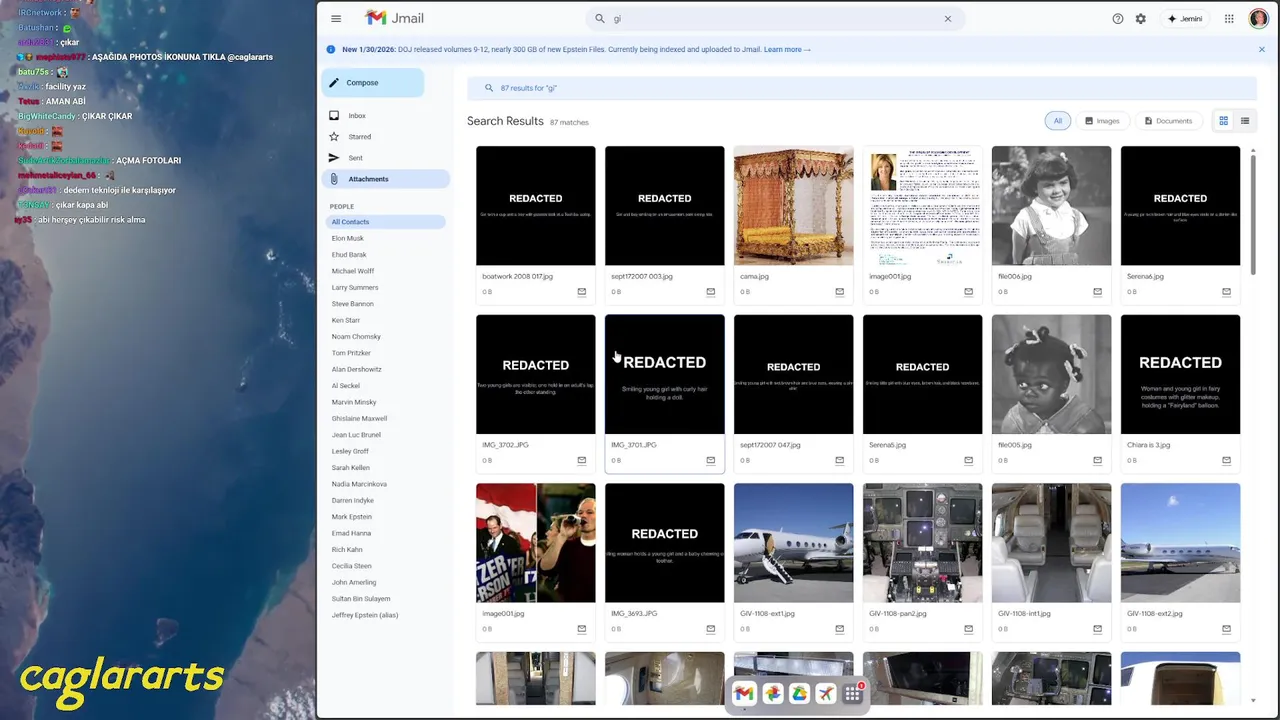Click email icon under file006.jpg

click(x=1097, y=292)
